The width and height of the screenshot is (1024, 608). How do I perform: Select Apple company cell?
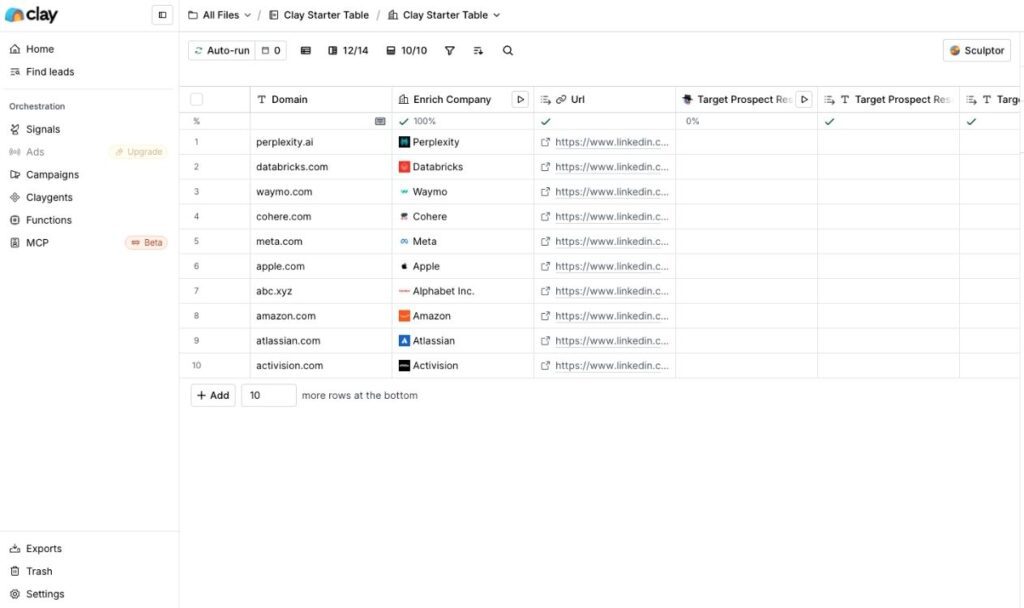463,266
